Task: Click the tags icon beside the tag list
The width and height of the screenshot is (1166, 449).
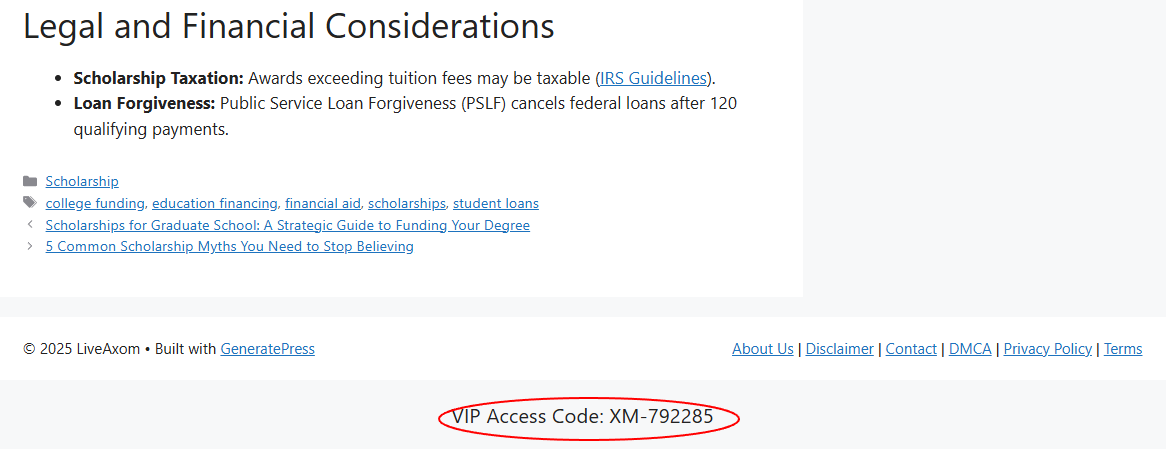Action: pyautogui.click(x=31, y=203)
